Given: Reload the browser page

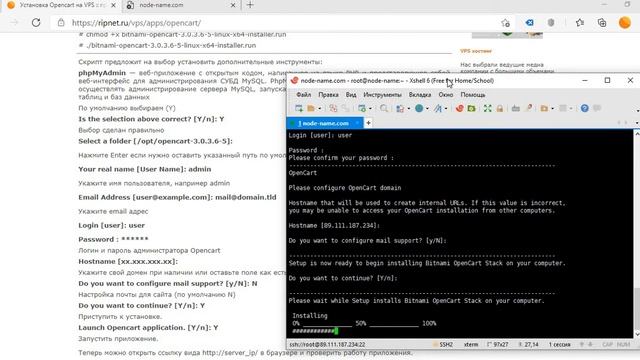Looking at the screenshot, I should 36,23.
